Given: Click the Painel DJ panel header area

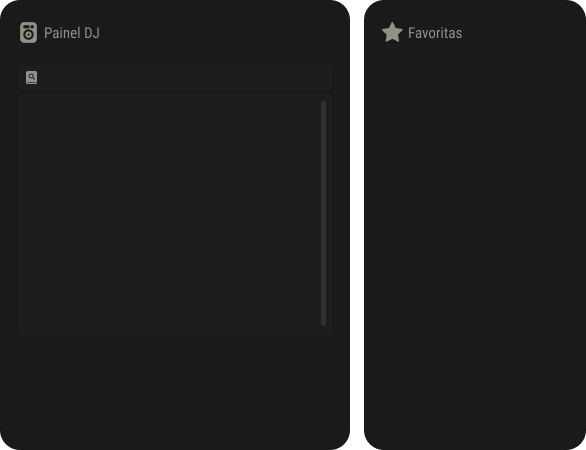Looking at the screenshot, I should click(x=175, y=33).
